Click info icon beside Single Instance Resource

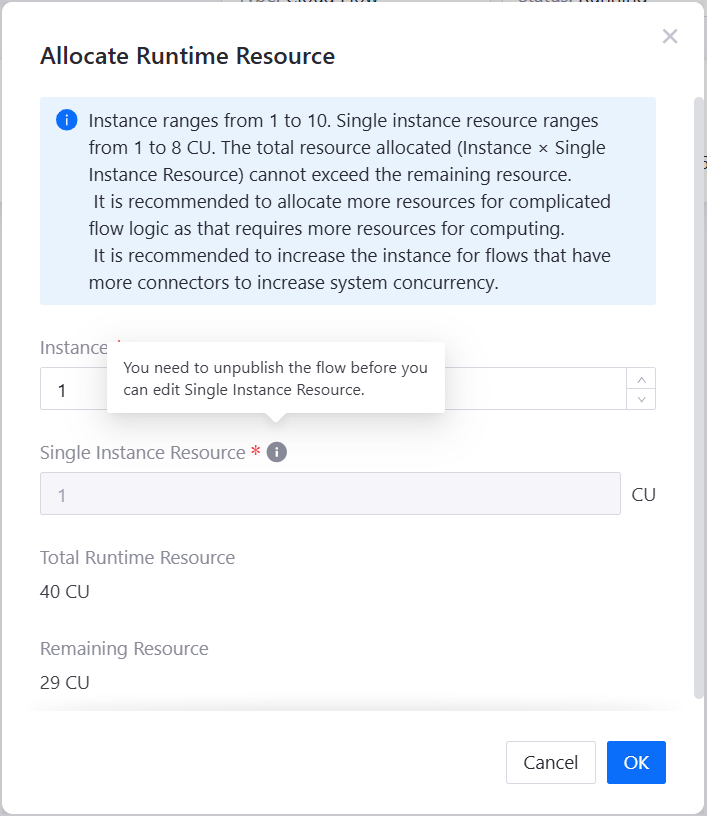277,453
